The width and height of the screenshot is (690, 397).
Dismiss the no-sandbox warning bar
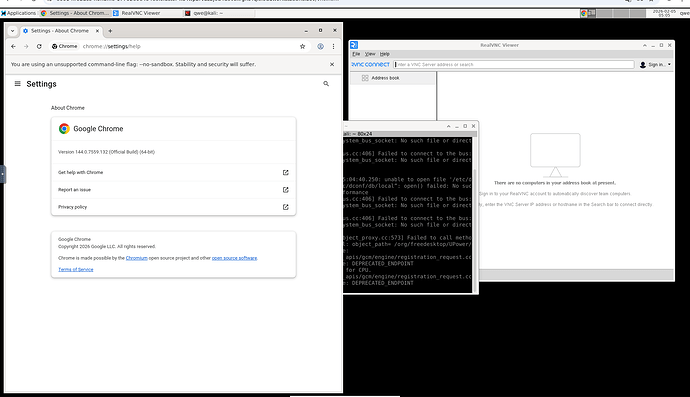point(332,64)
